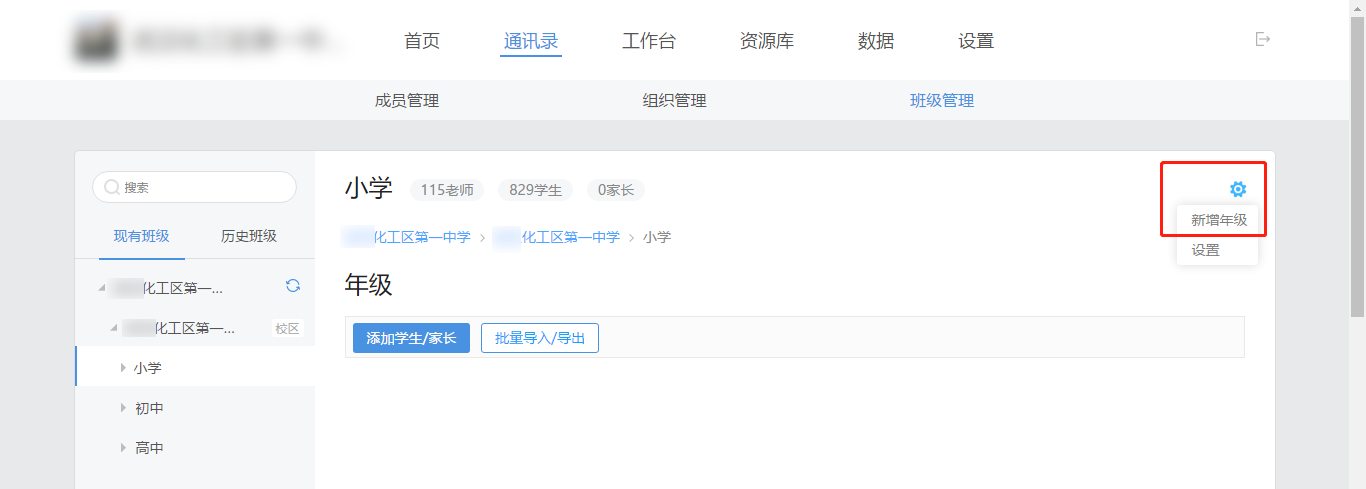The height and width of the screenshot is (489, 1366).
Task: Switch to the 历史班级 tab
Action: point(249,236)
